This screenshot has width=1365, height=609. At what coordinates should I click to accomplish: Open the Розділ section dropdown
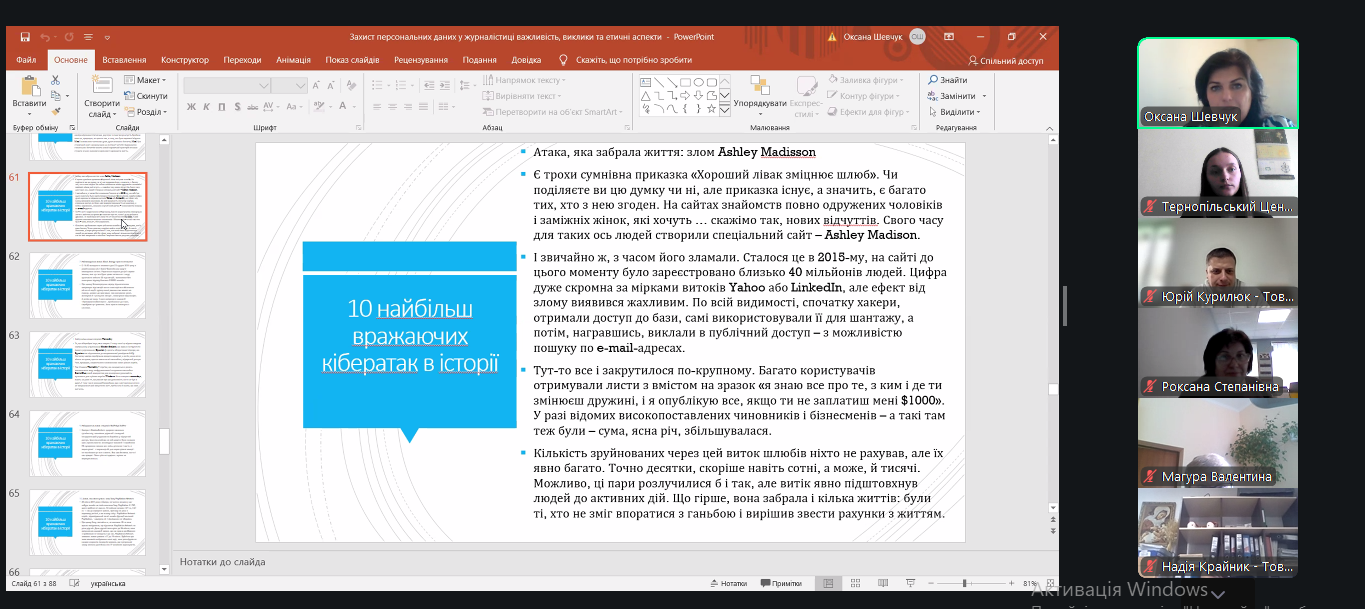[146, 112]
